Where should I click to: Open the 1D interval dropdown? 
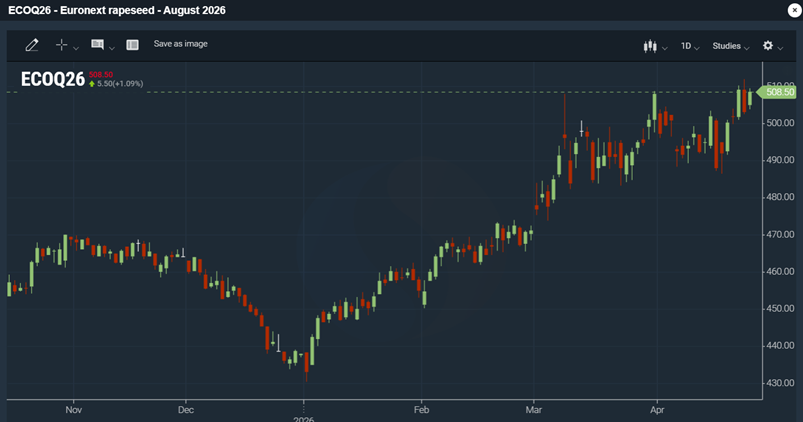(689, 46)
